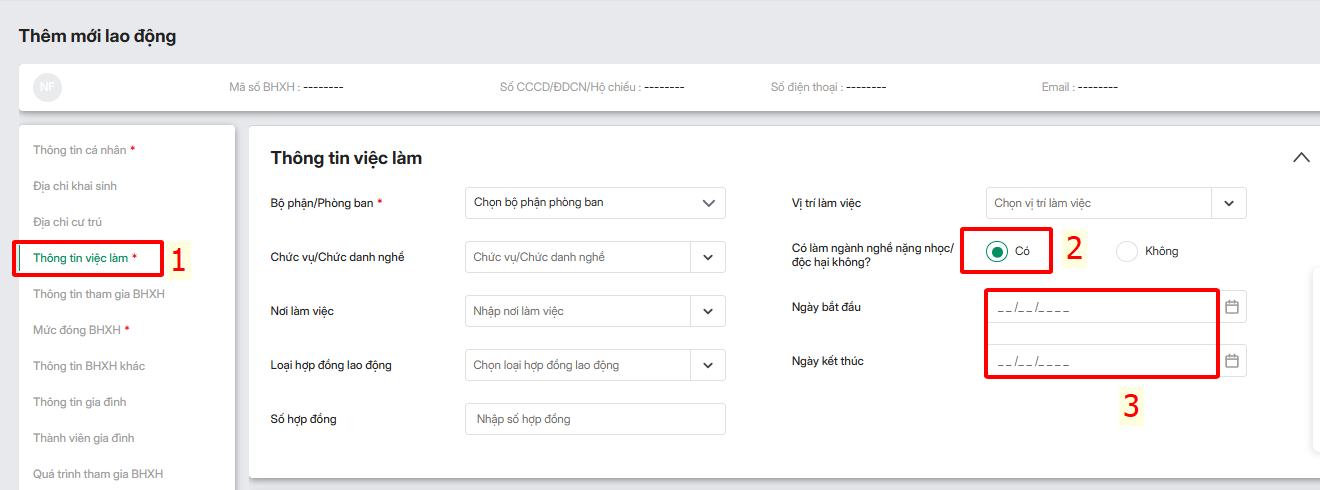Open Địa chỉ khai sinh sidebar item

point(75,186)
